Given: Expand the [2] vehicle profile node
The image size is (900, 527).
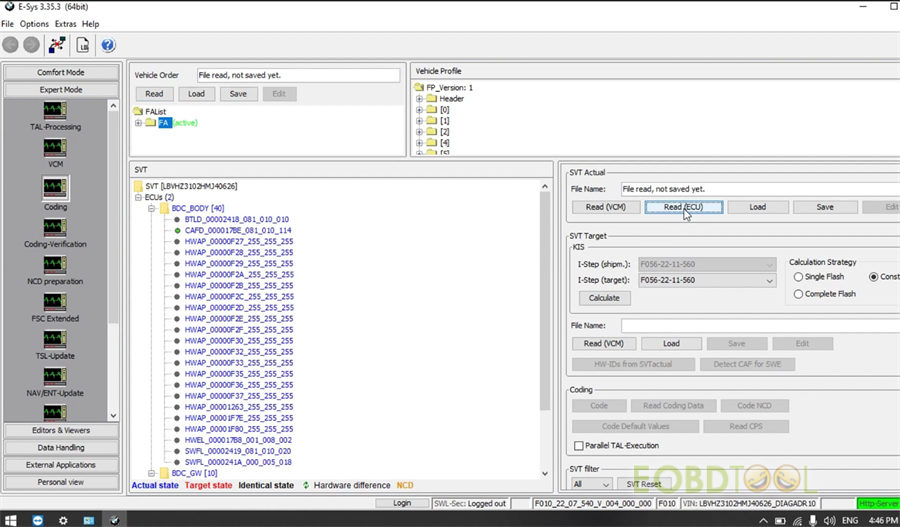Looking at the screenshot, I should point(419,131).
